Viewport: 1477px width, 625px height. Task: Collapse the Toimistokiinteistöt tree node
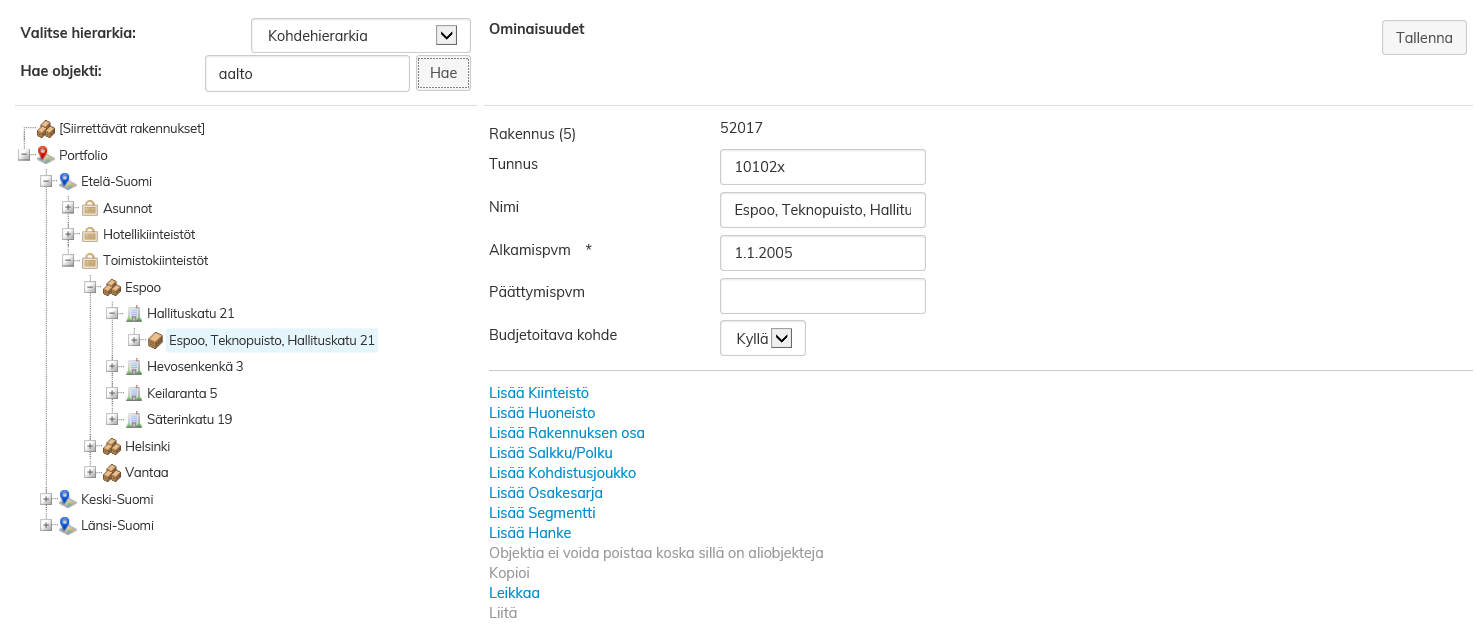tap(69, 261)
